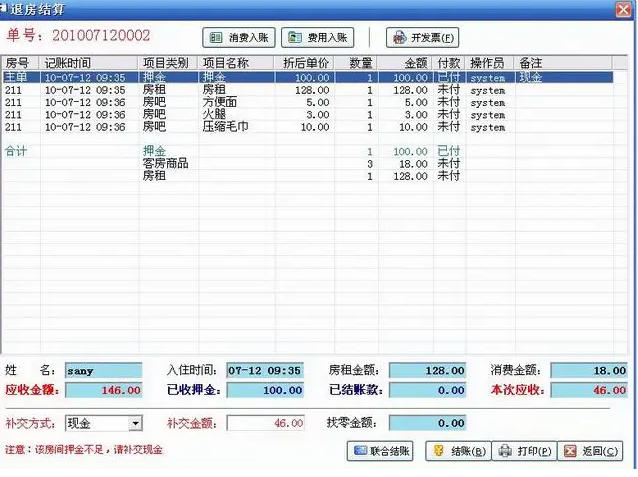Click the 姓名 field showing sany
The height and width of the screenshot is (477, 638).
coord(104,370)
